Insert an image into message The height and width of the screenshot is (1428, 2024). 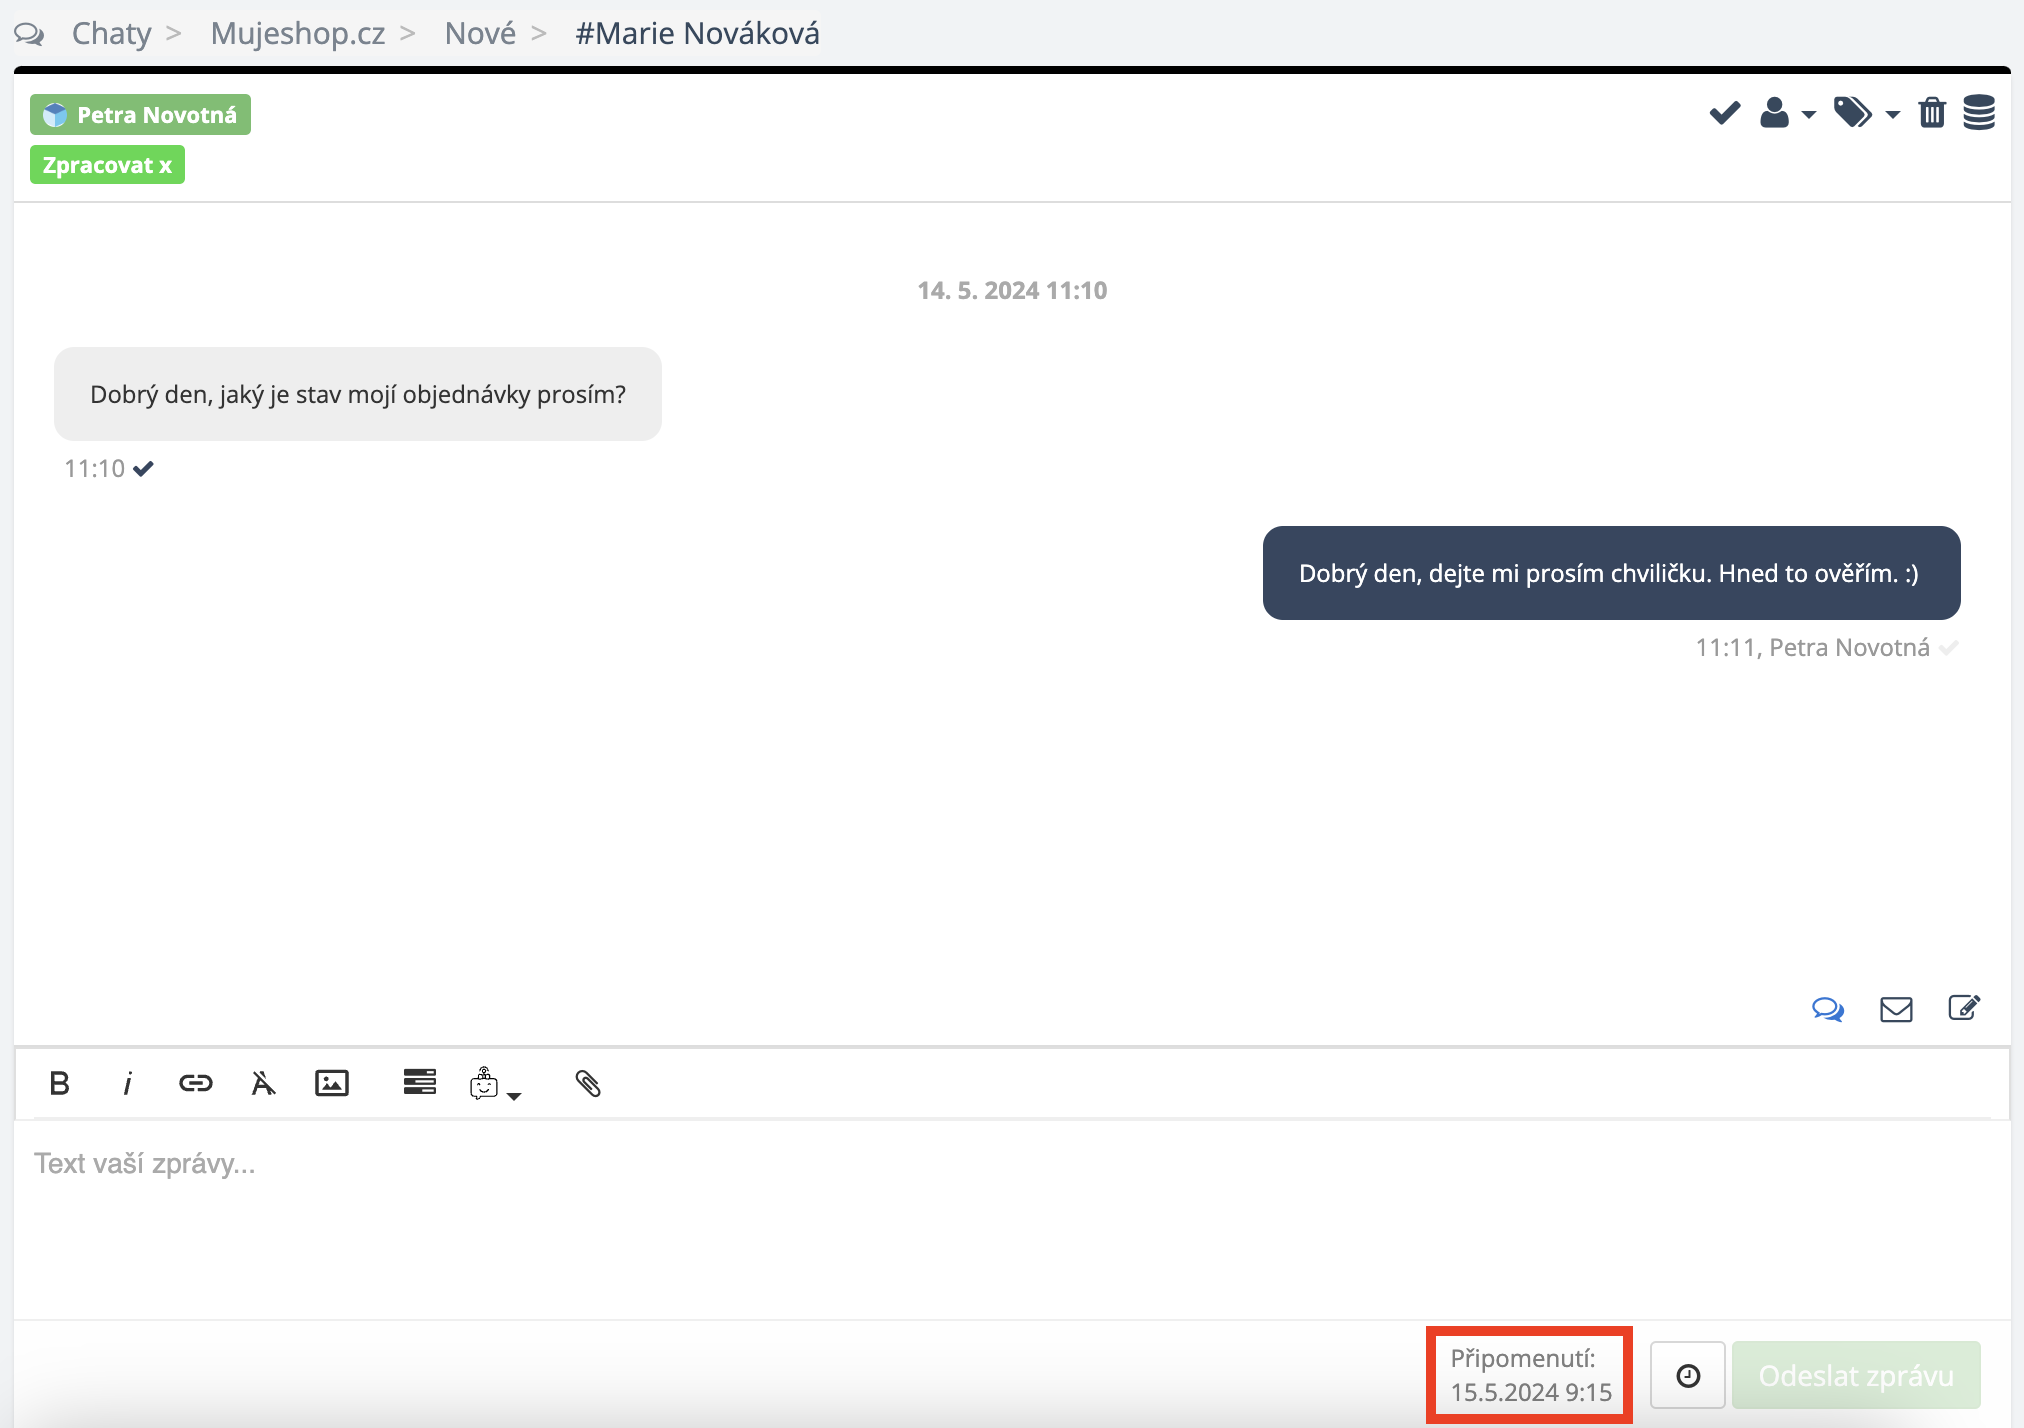click(x=331, y=1083)
